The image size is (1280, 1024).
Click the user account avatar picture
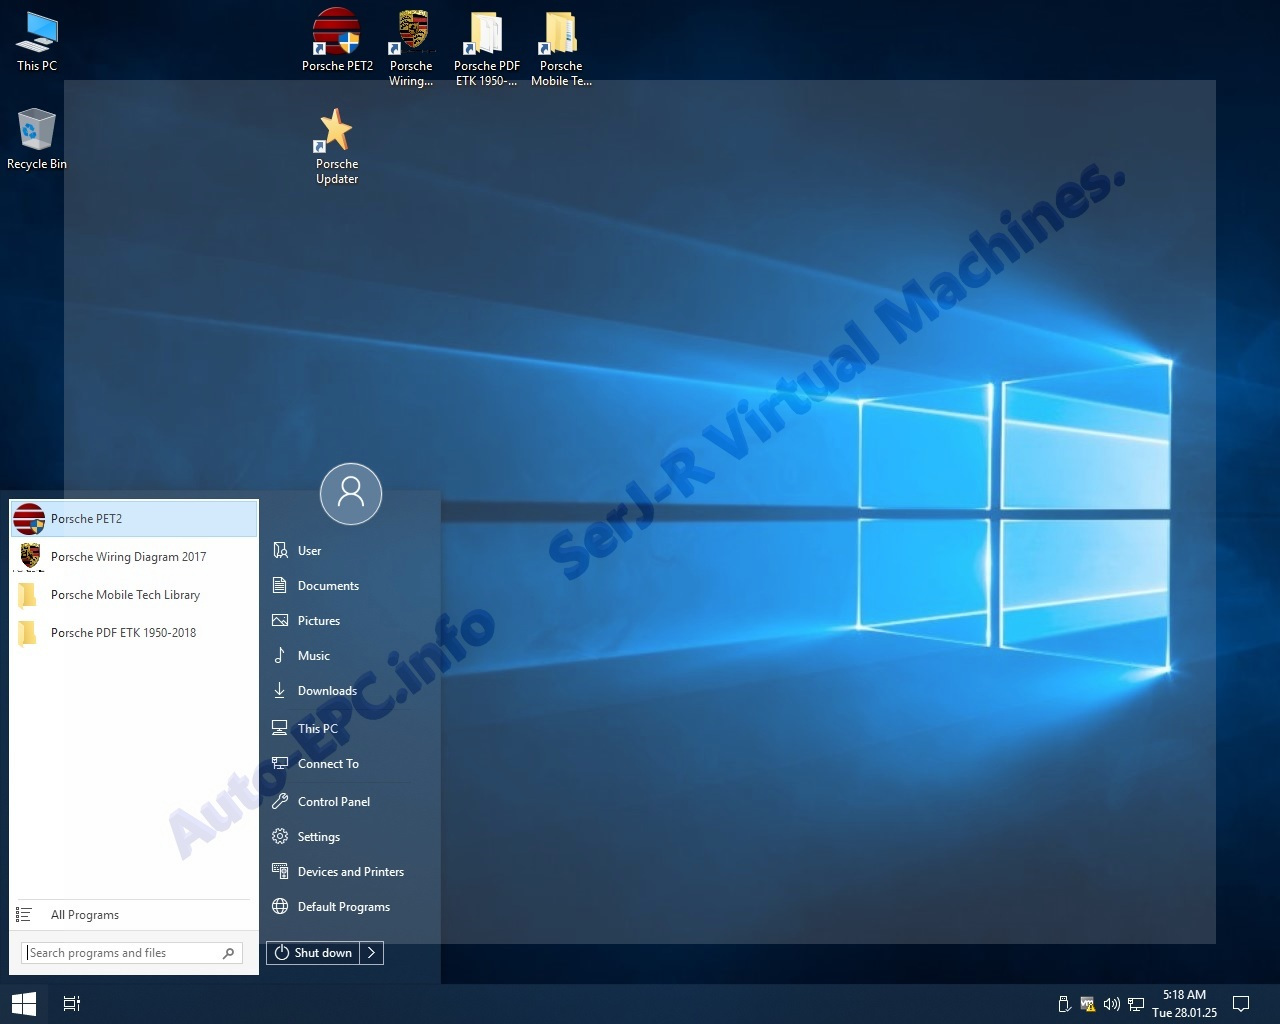point(351,493)
